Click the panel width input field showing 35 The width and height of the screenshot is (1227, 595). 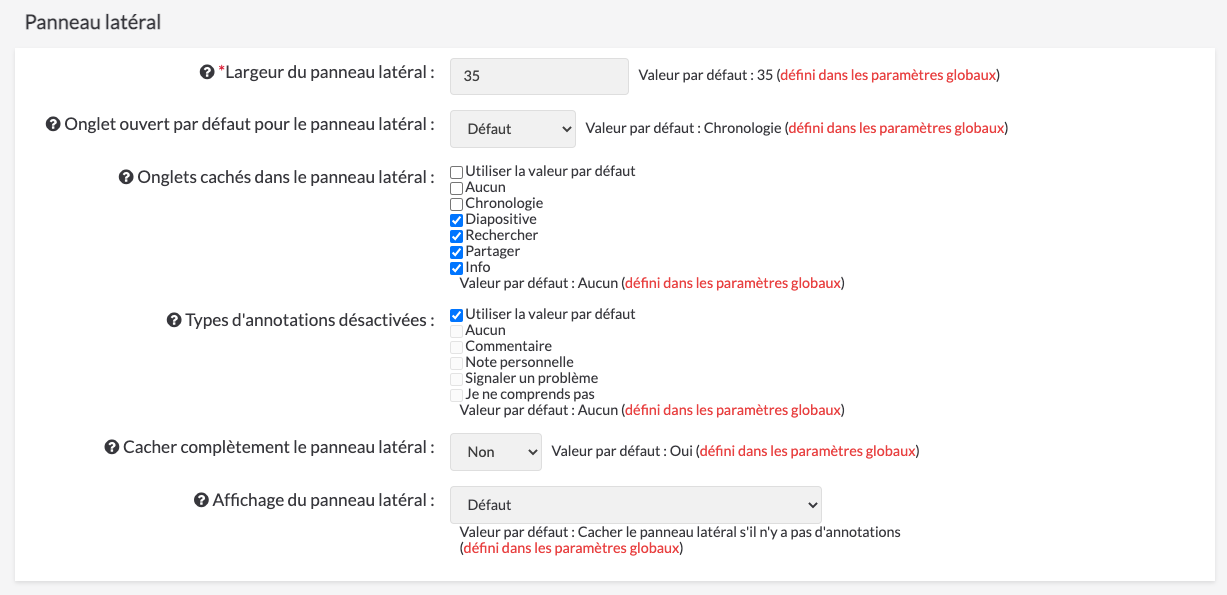pyautogui.click(x=540, y=76)
